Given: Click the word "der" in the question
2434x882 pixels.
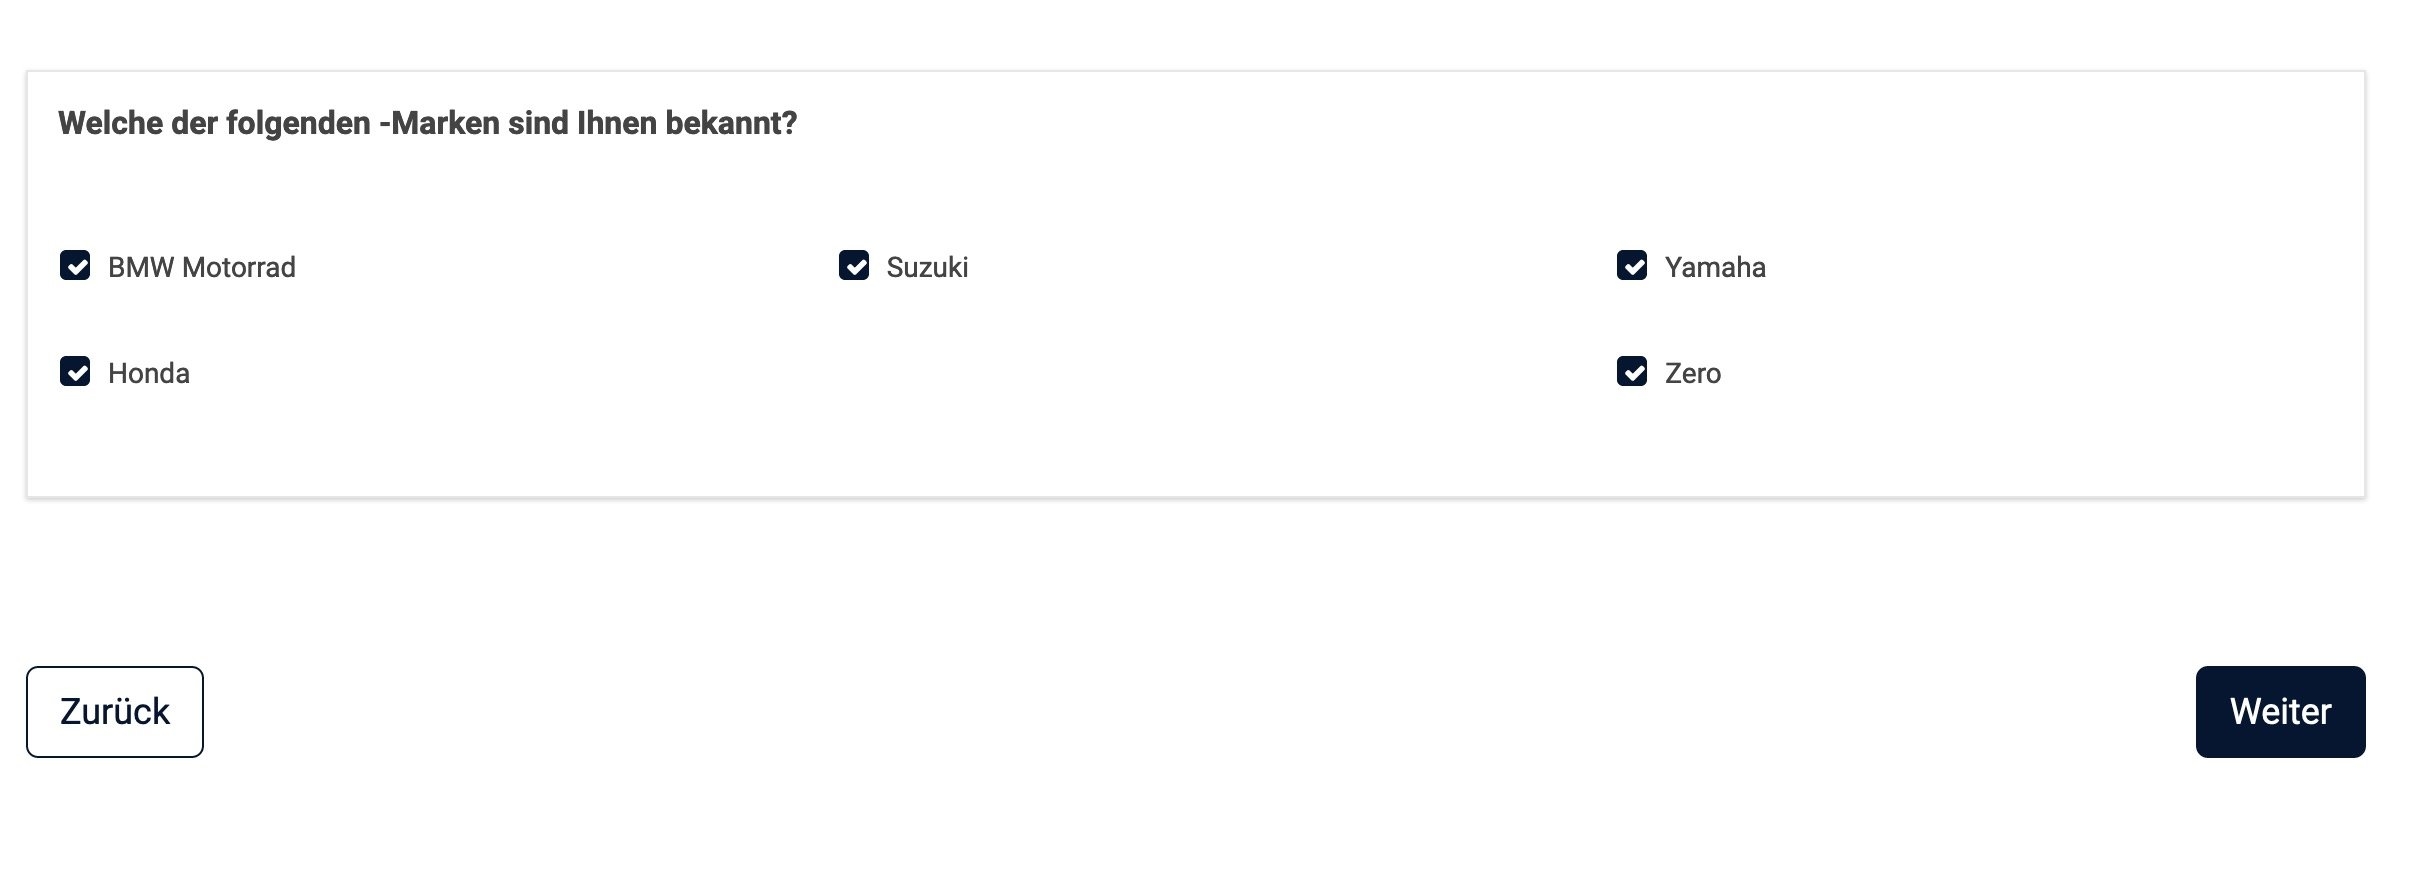Looking at the screenshot, I should (194, 124).
